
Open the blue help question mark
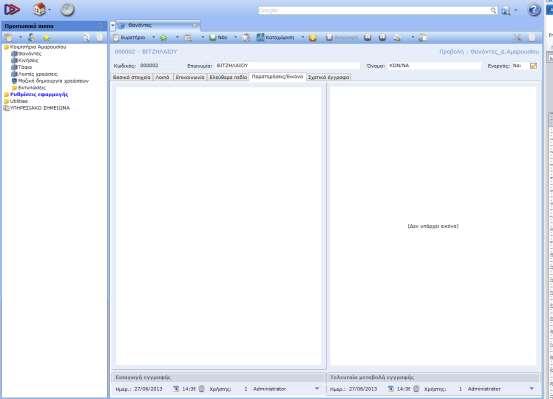coord(534,10)
